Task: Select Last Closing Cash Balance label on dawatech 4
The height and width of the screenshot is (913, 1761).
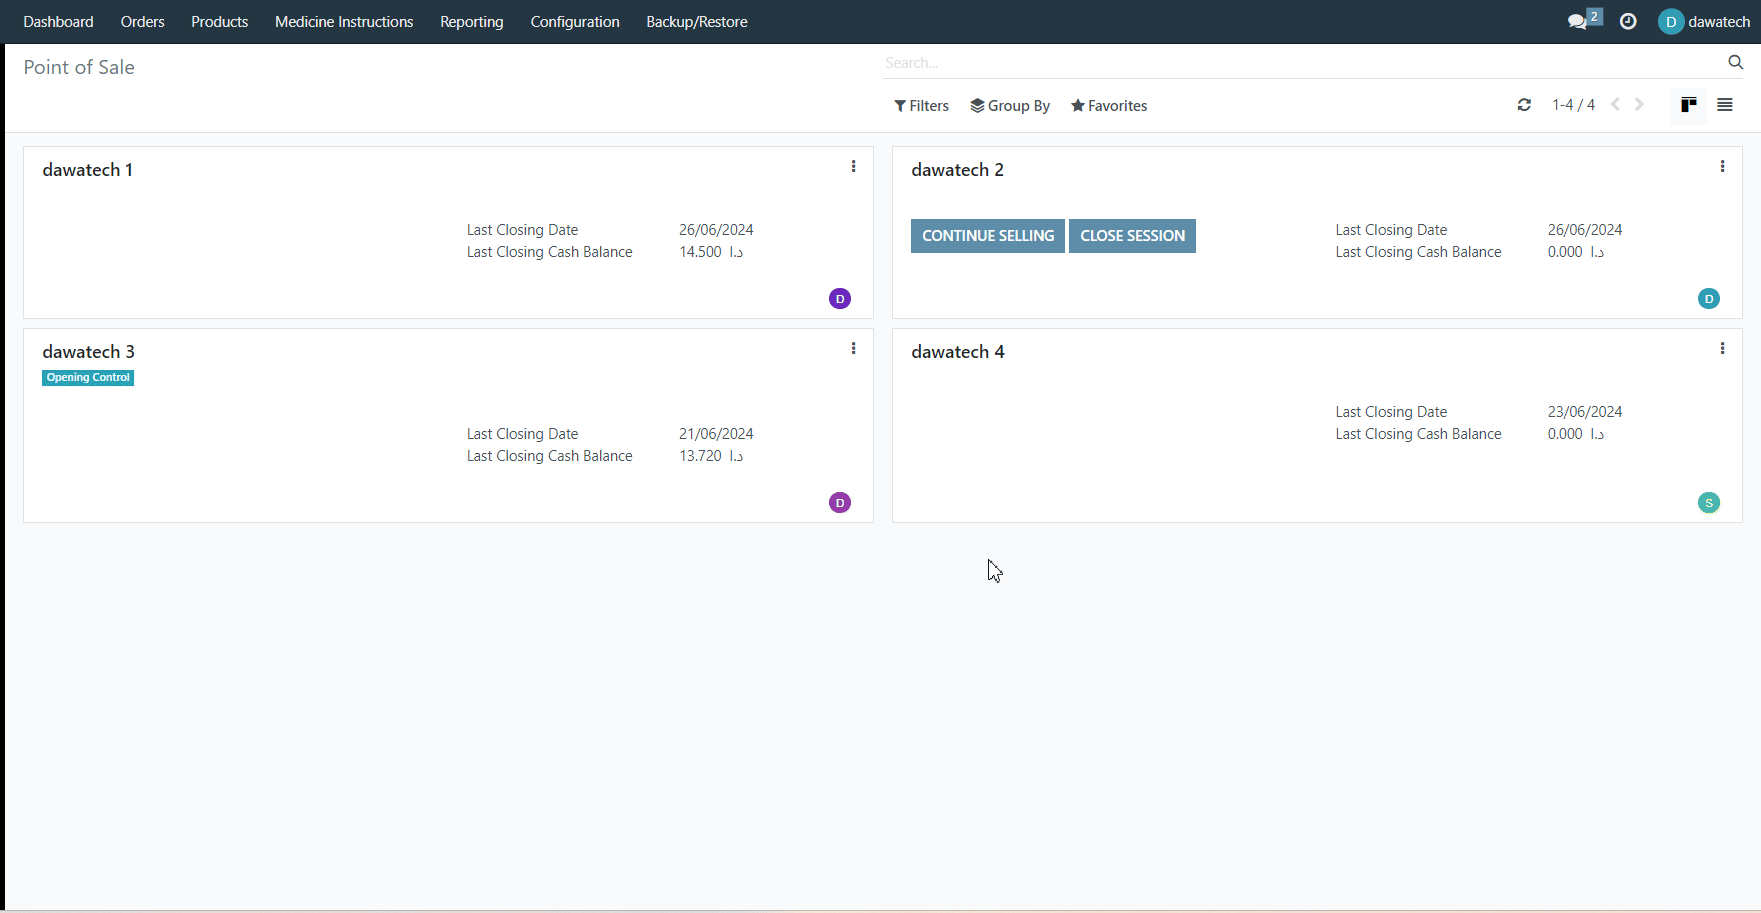Action: tap(1418, 434)
